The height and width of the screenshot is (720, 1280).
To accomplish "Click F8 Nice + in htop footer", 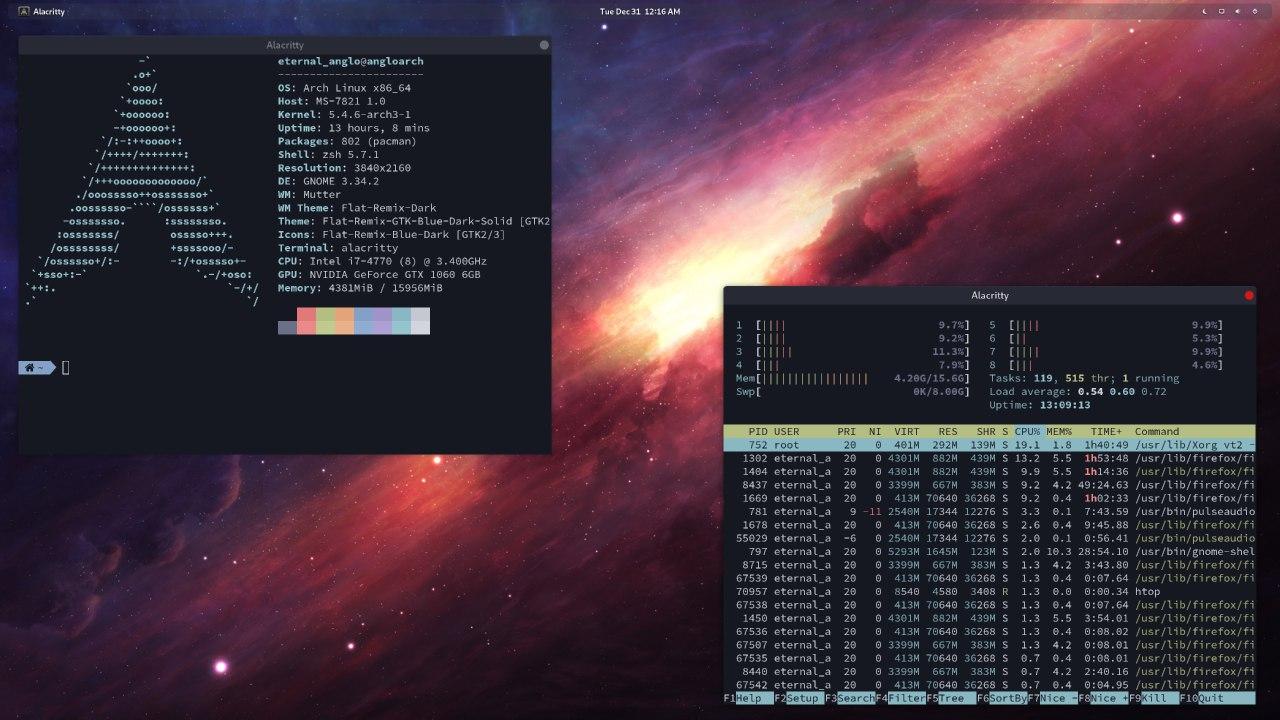I will click(x=1103, y=698).
